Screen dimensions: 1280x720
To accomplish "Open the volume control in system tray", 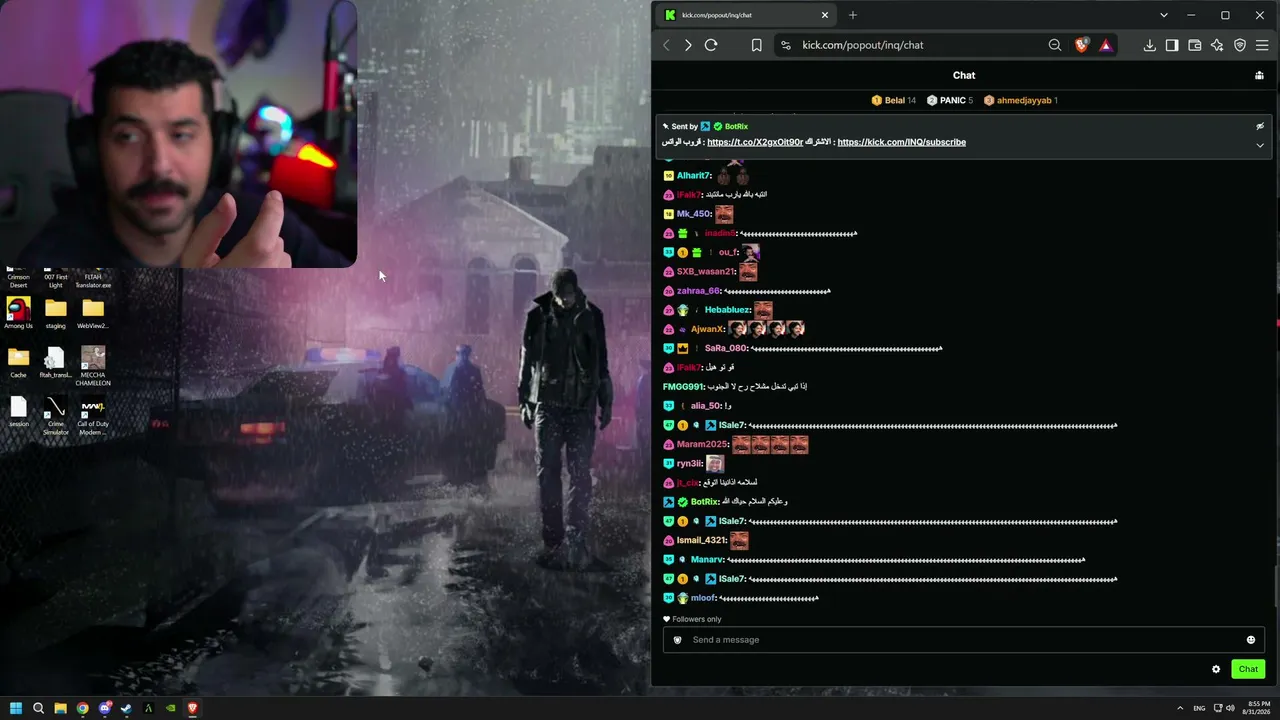I will tap(1230, 708).
